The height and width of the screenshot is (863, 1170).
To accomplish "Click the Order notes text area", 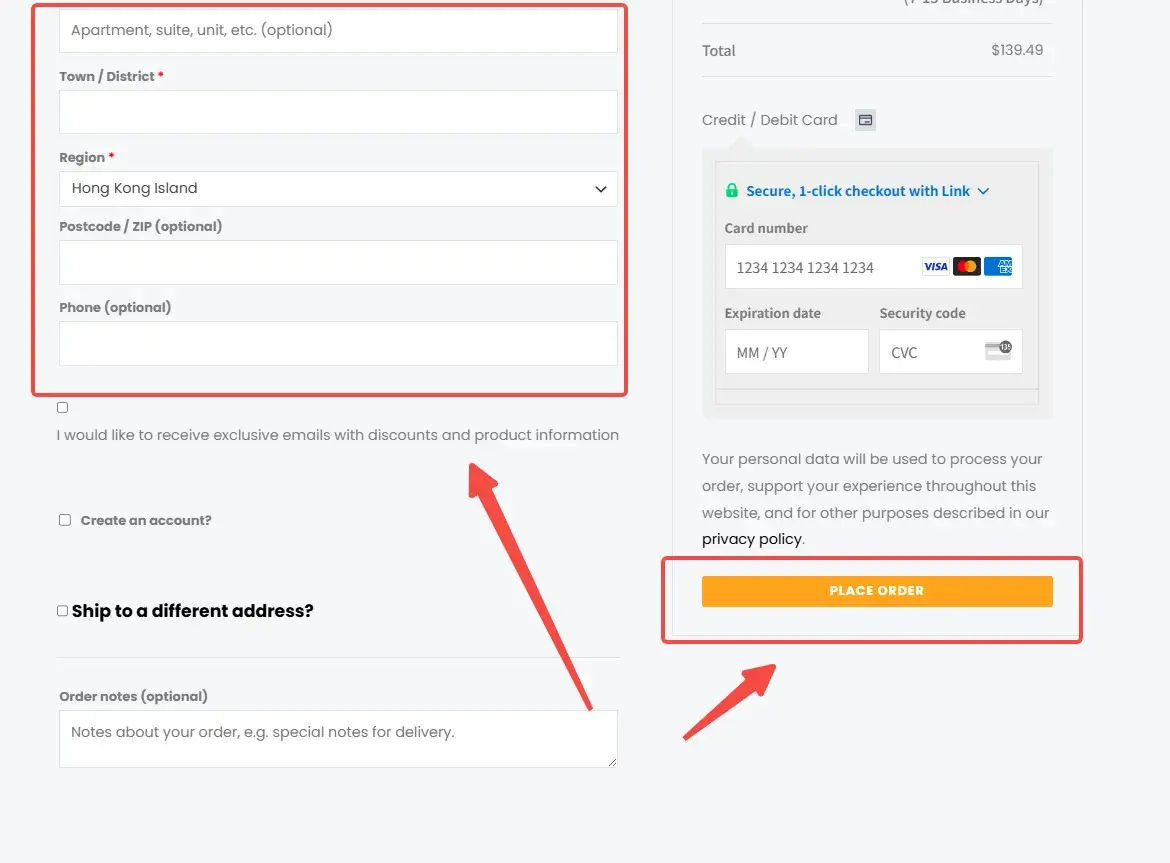I will (x=338, y=738).
